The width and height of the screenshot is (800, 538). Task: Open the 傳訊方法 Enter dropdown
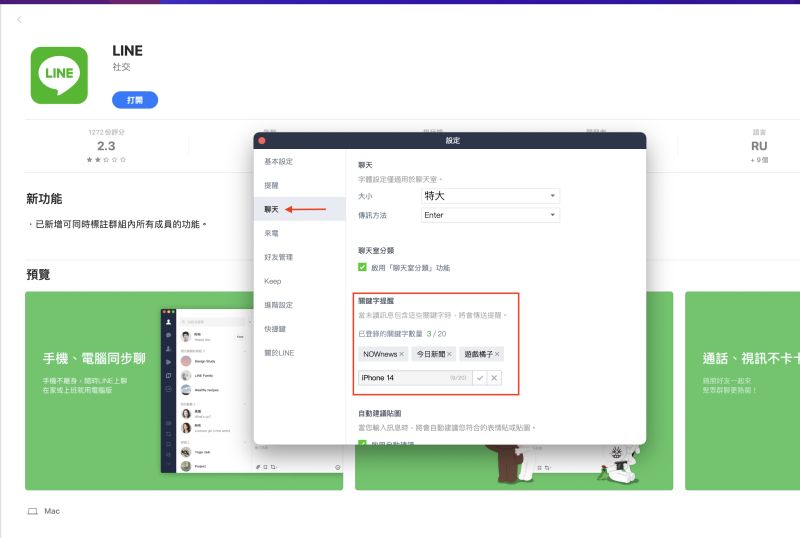point(490,215)
